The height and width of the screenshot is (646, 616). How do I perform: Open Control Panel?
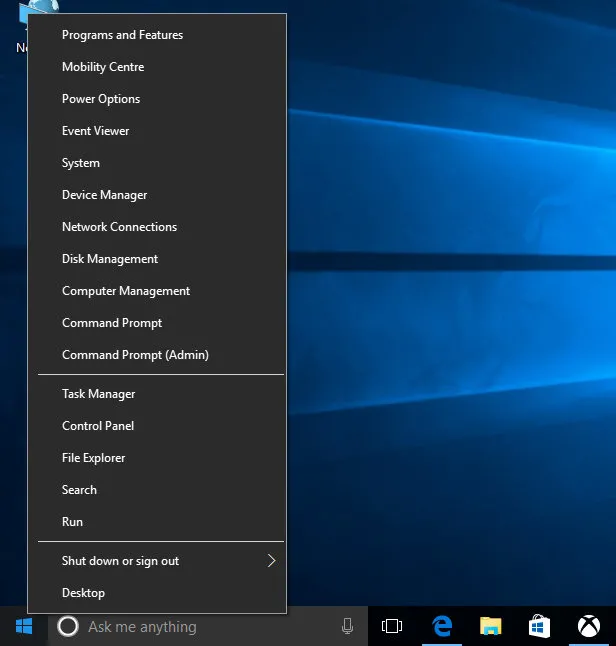click(x=98, y=426)
